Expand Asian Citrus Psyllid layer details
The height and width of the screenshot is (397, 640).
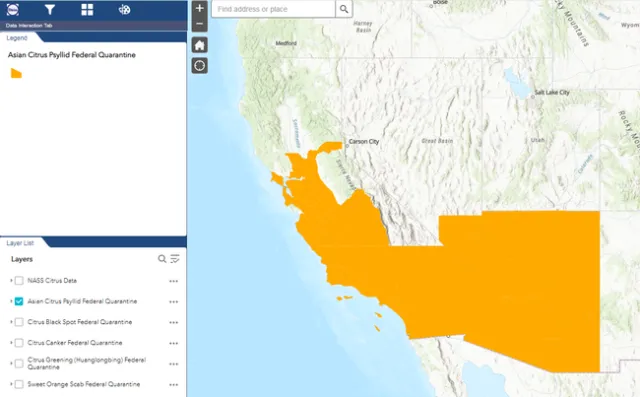pyautogui.click(x=11, y=302)
